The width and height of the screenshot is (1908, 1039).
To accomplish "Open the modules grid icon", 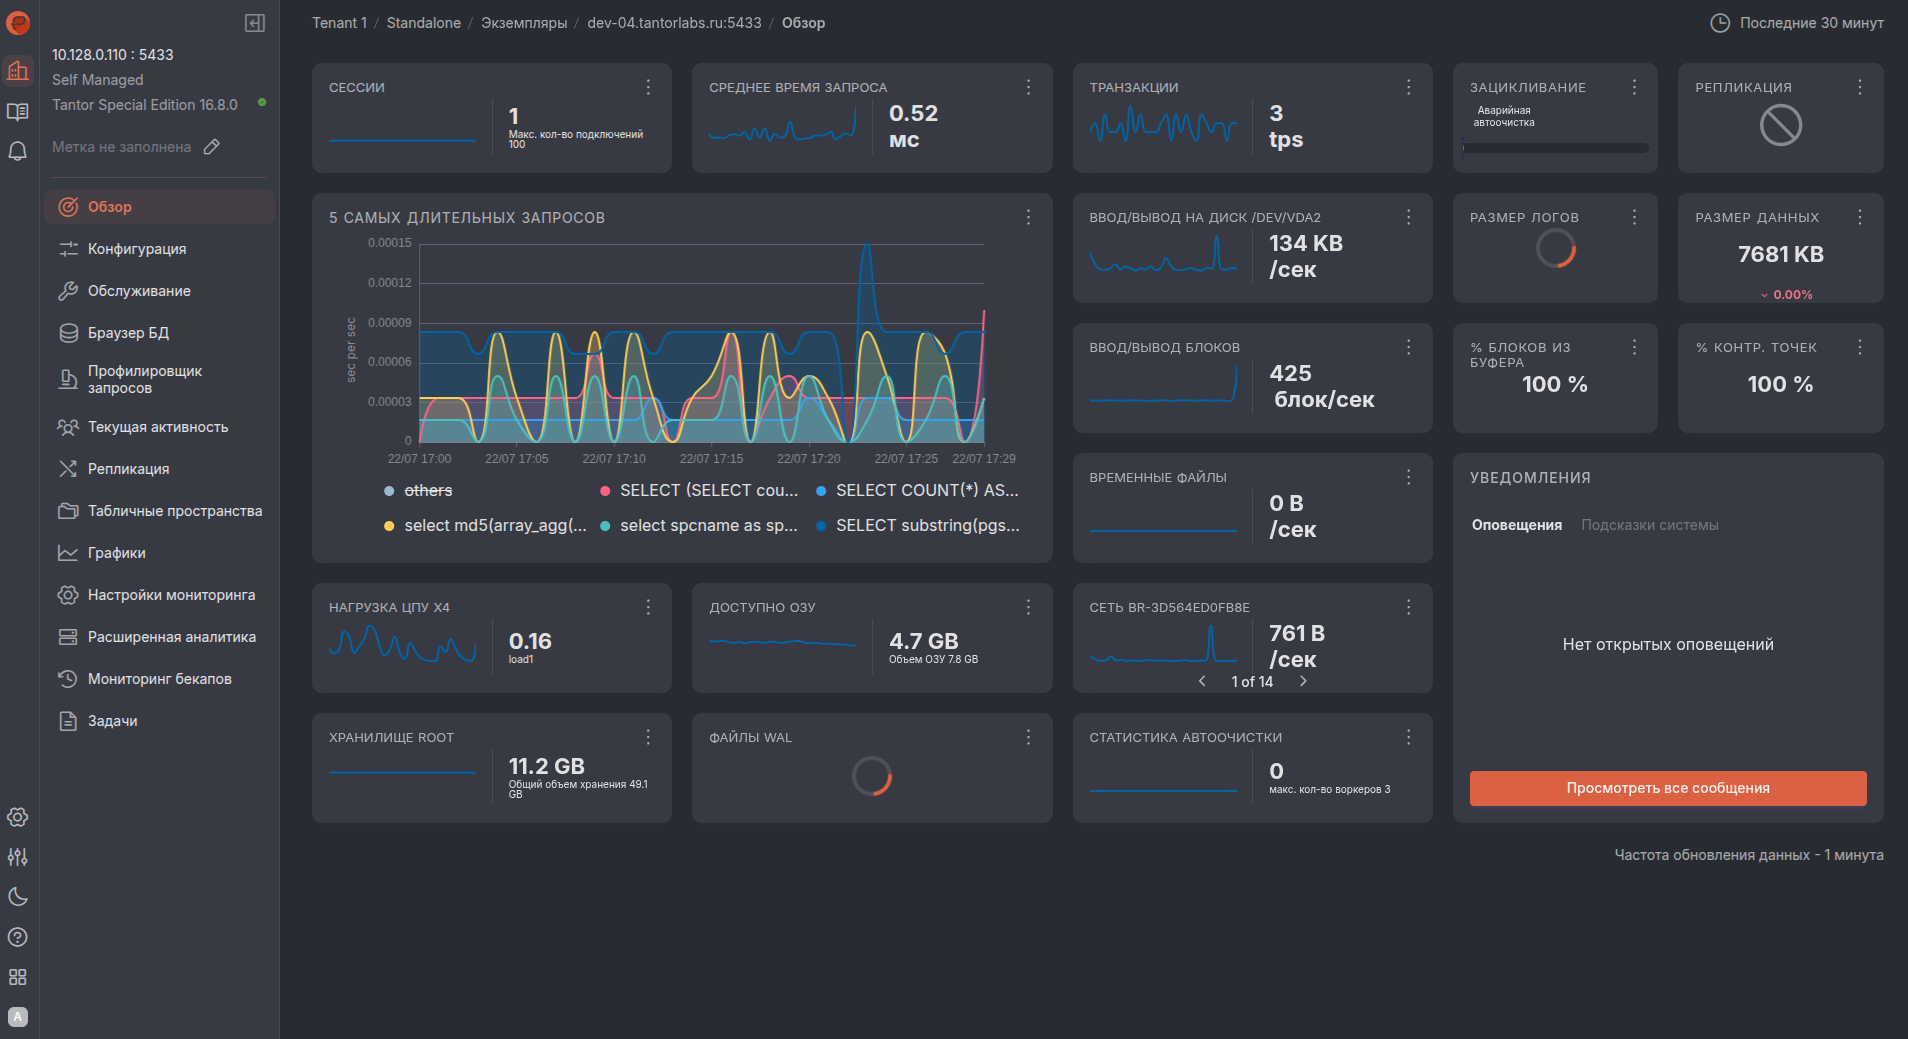I will (x=18, y=977).
